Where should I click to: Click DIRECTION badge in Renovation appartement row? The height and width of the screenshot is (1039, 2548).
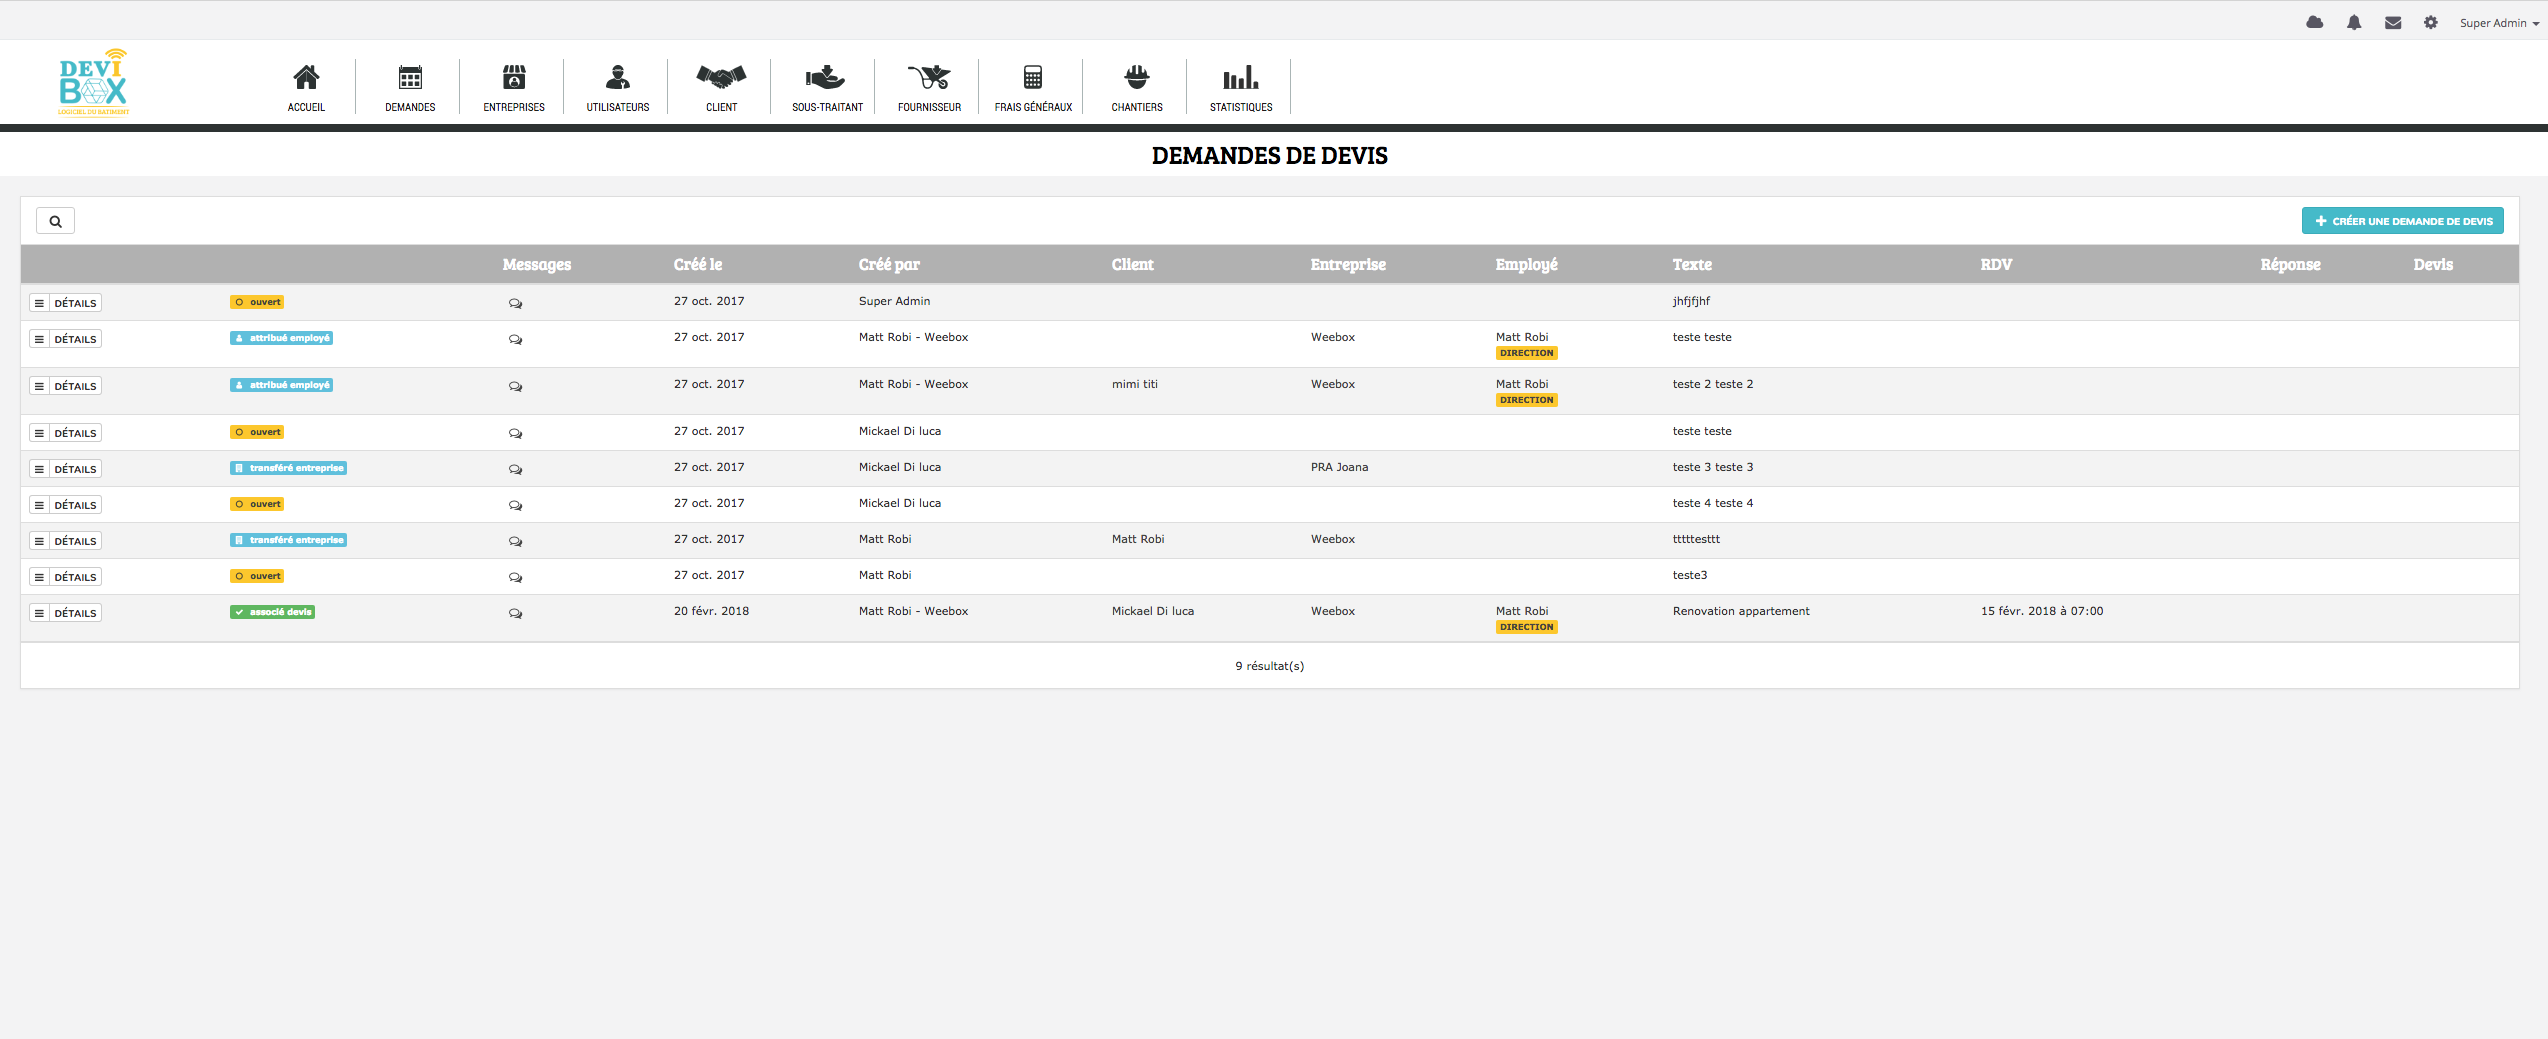point(1526,627)
